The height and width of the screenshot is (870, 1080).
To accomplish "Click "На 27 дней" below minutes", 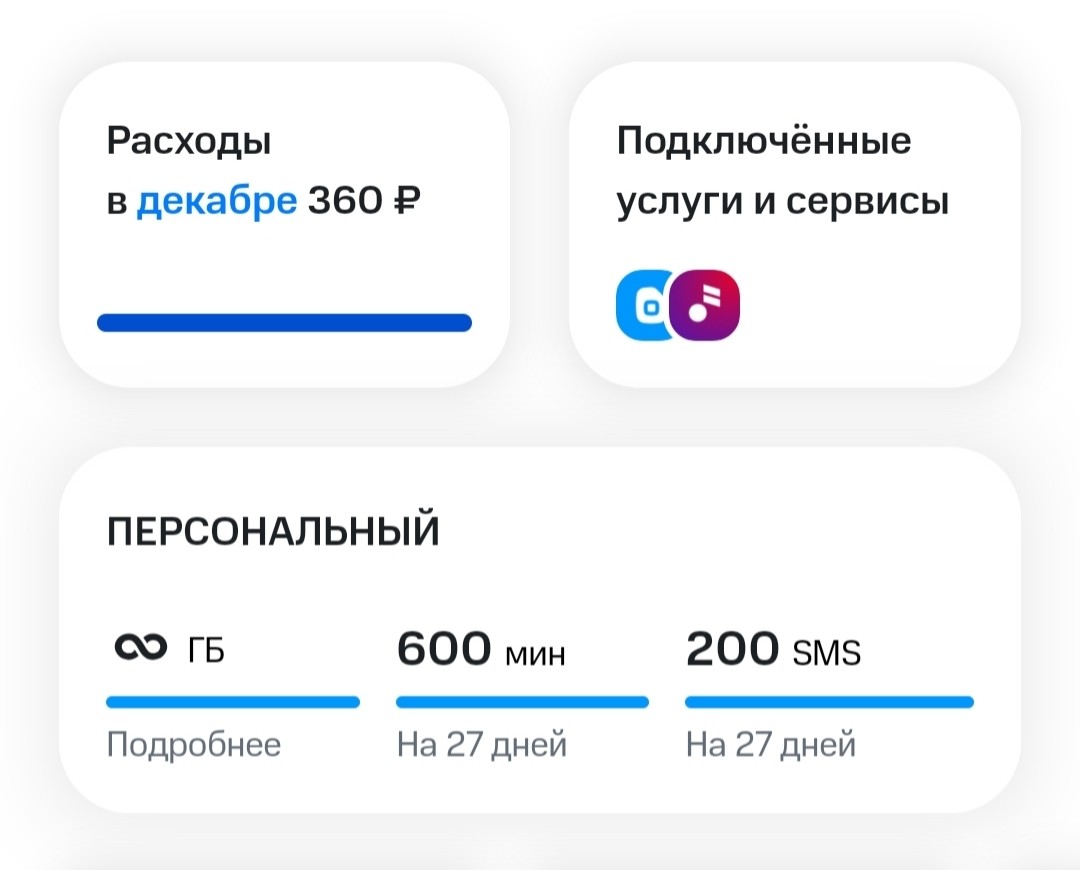I will [481, 745].
